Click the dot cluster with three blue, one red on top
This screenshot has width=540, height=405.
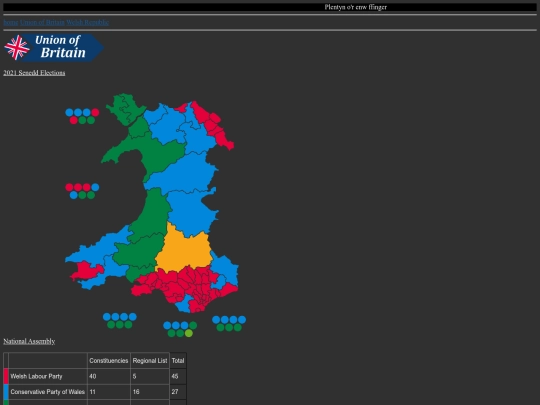tap(82, 116)
